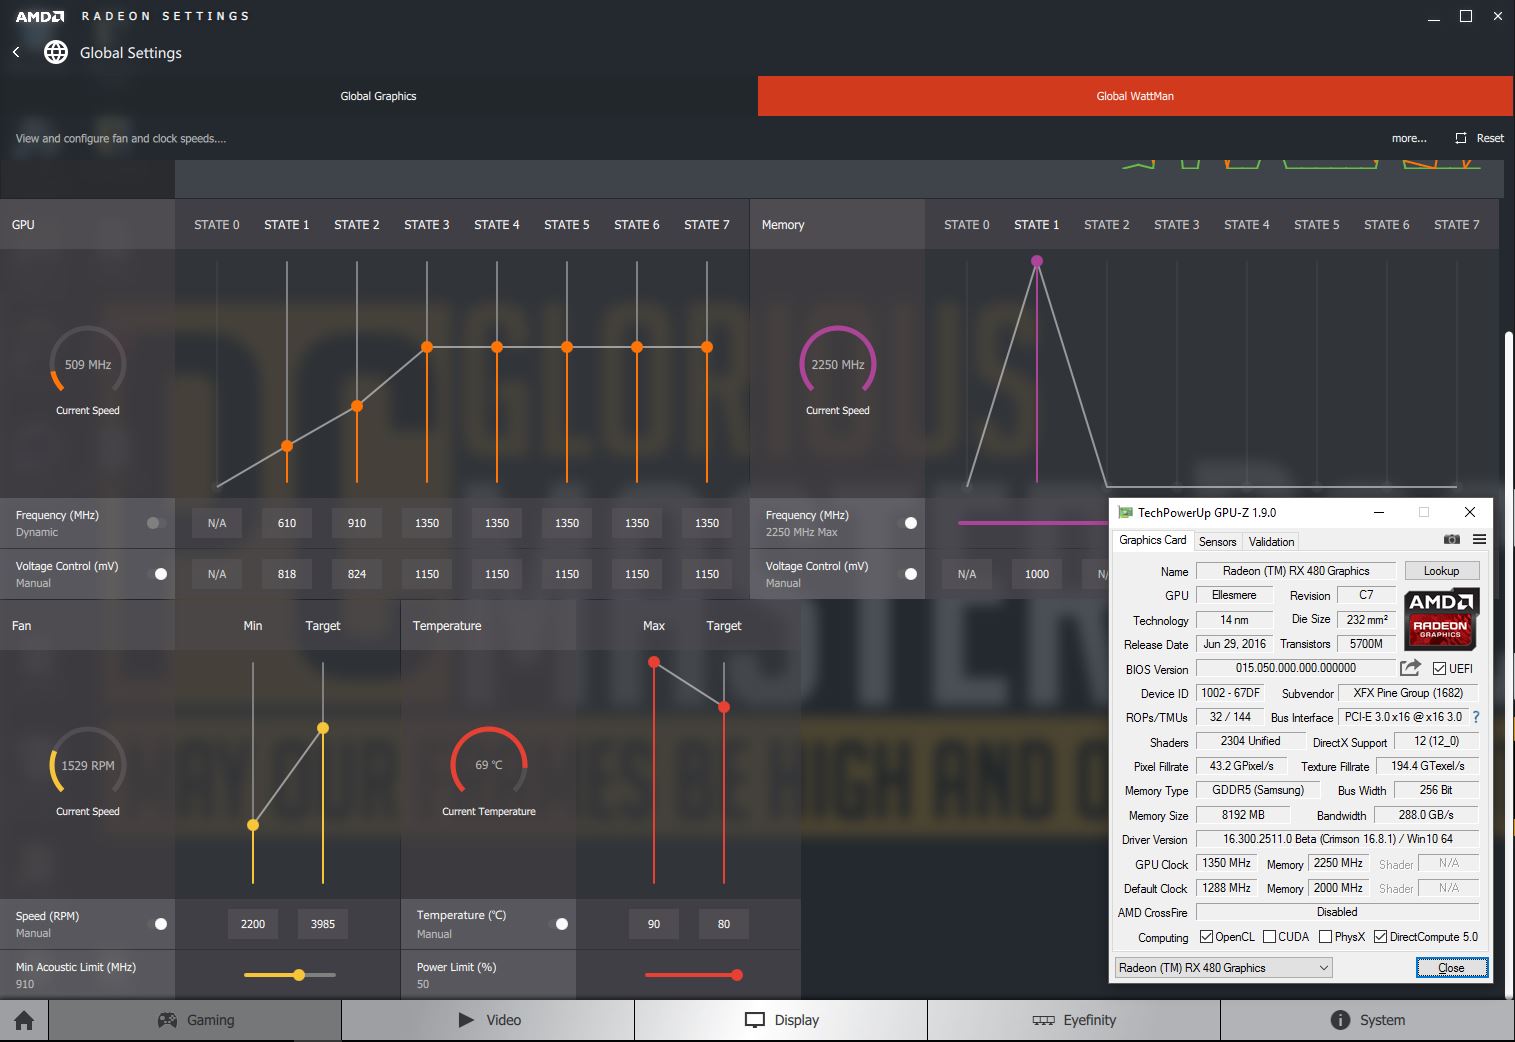Toggle Memory Voltage Control switch
The width and height of the screenshot is (1515, 1042).
click(908, 574)
